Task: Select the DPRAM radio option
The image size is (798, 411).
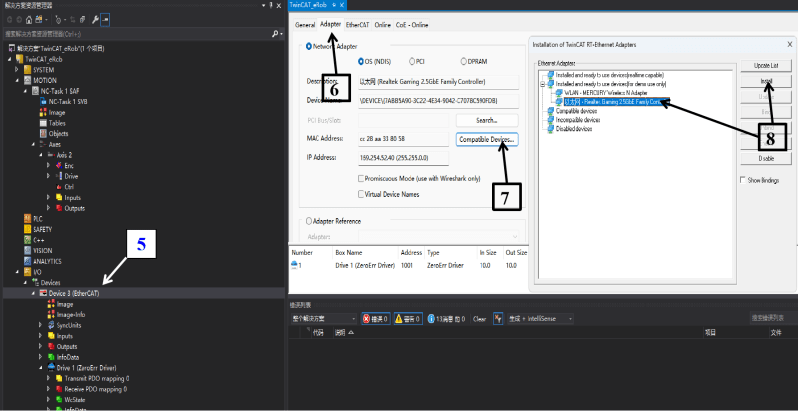Action: pyautogui.click(x=463, y=62)
